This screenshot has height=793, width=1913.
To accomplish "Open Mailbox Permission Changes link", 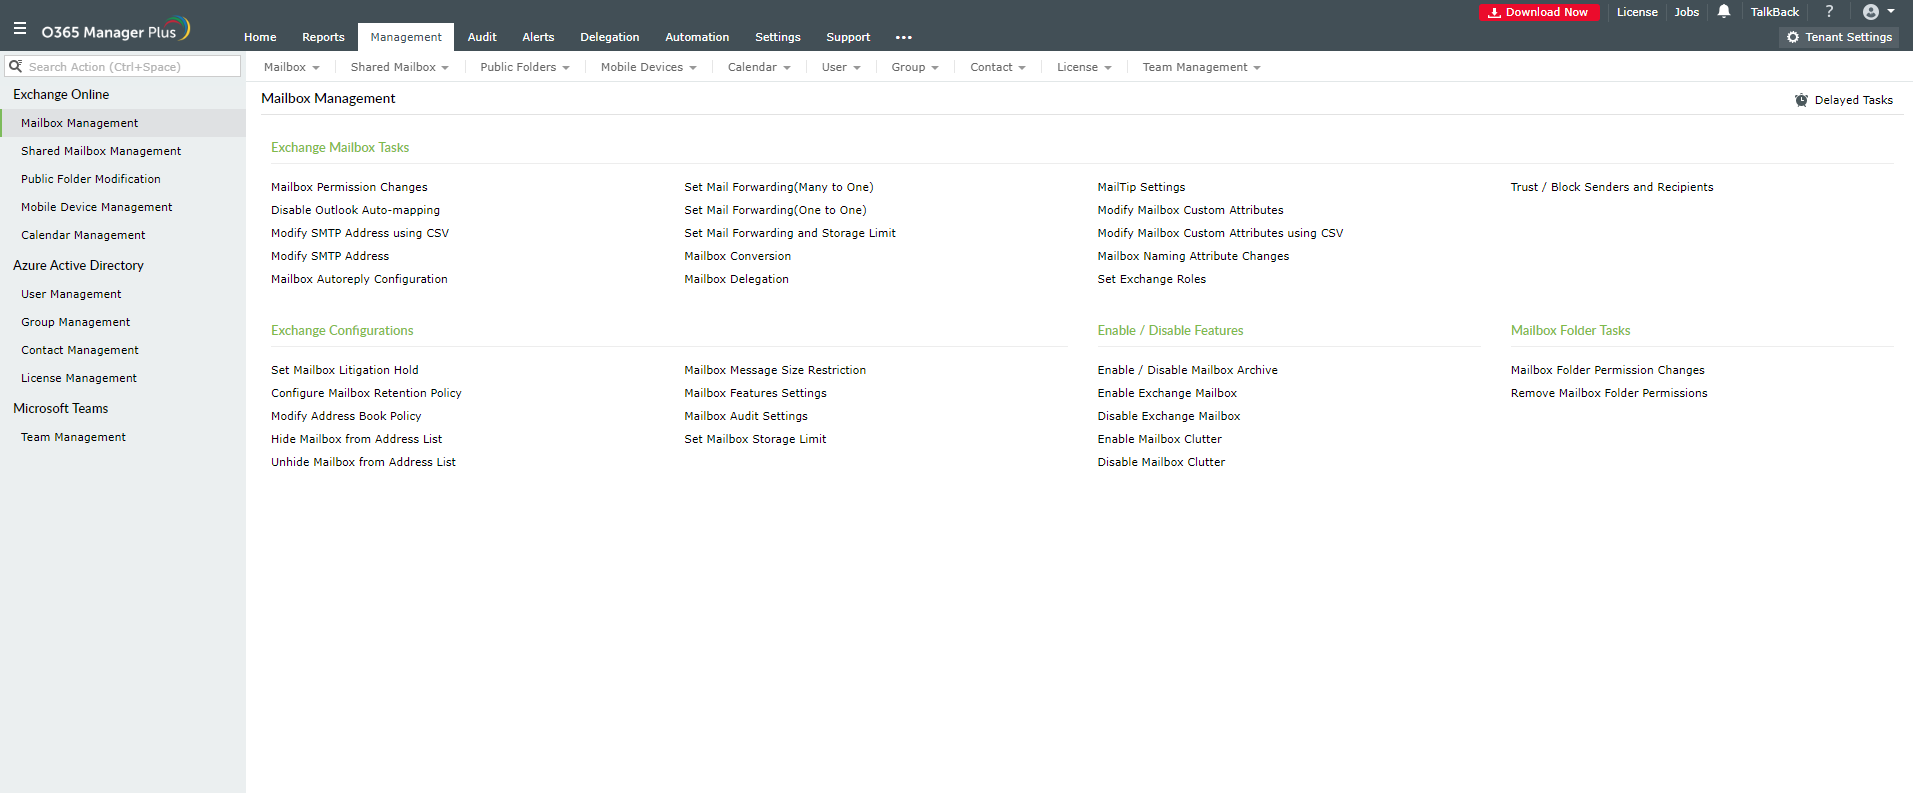I will click(349, 187).
